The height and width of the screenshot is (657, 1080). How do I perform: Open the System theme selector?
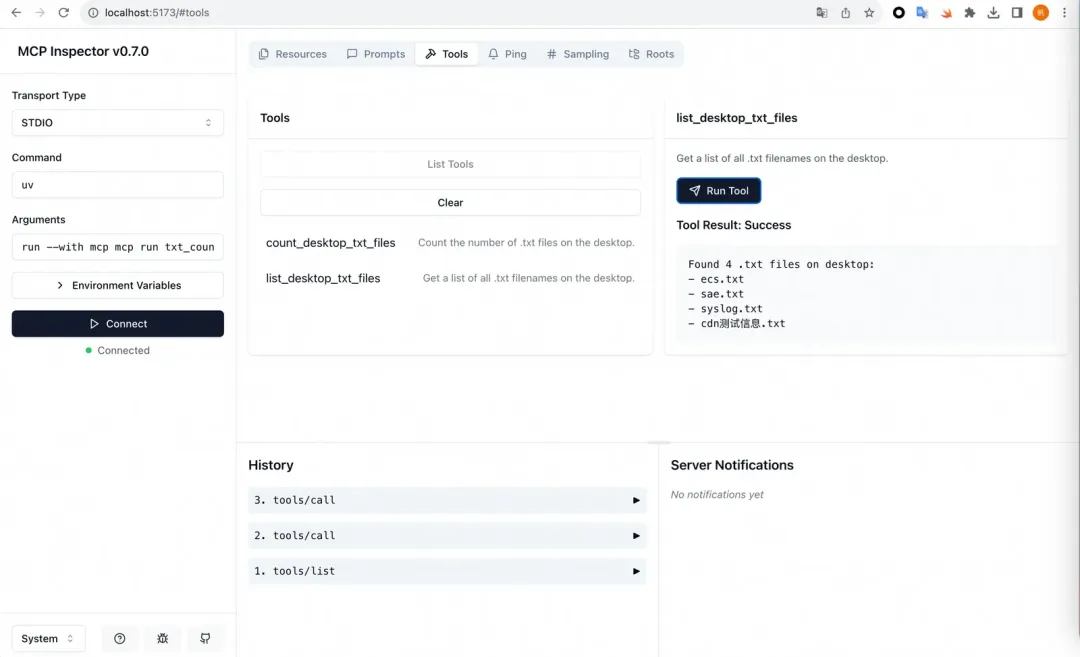(x=48, y=639)
